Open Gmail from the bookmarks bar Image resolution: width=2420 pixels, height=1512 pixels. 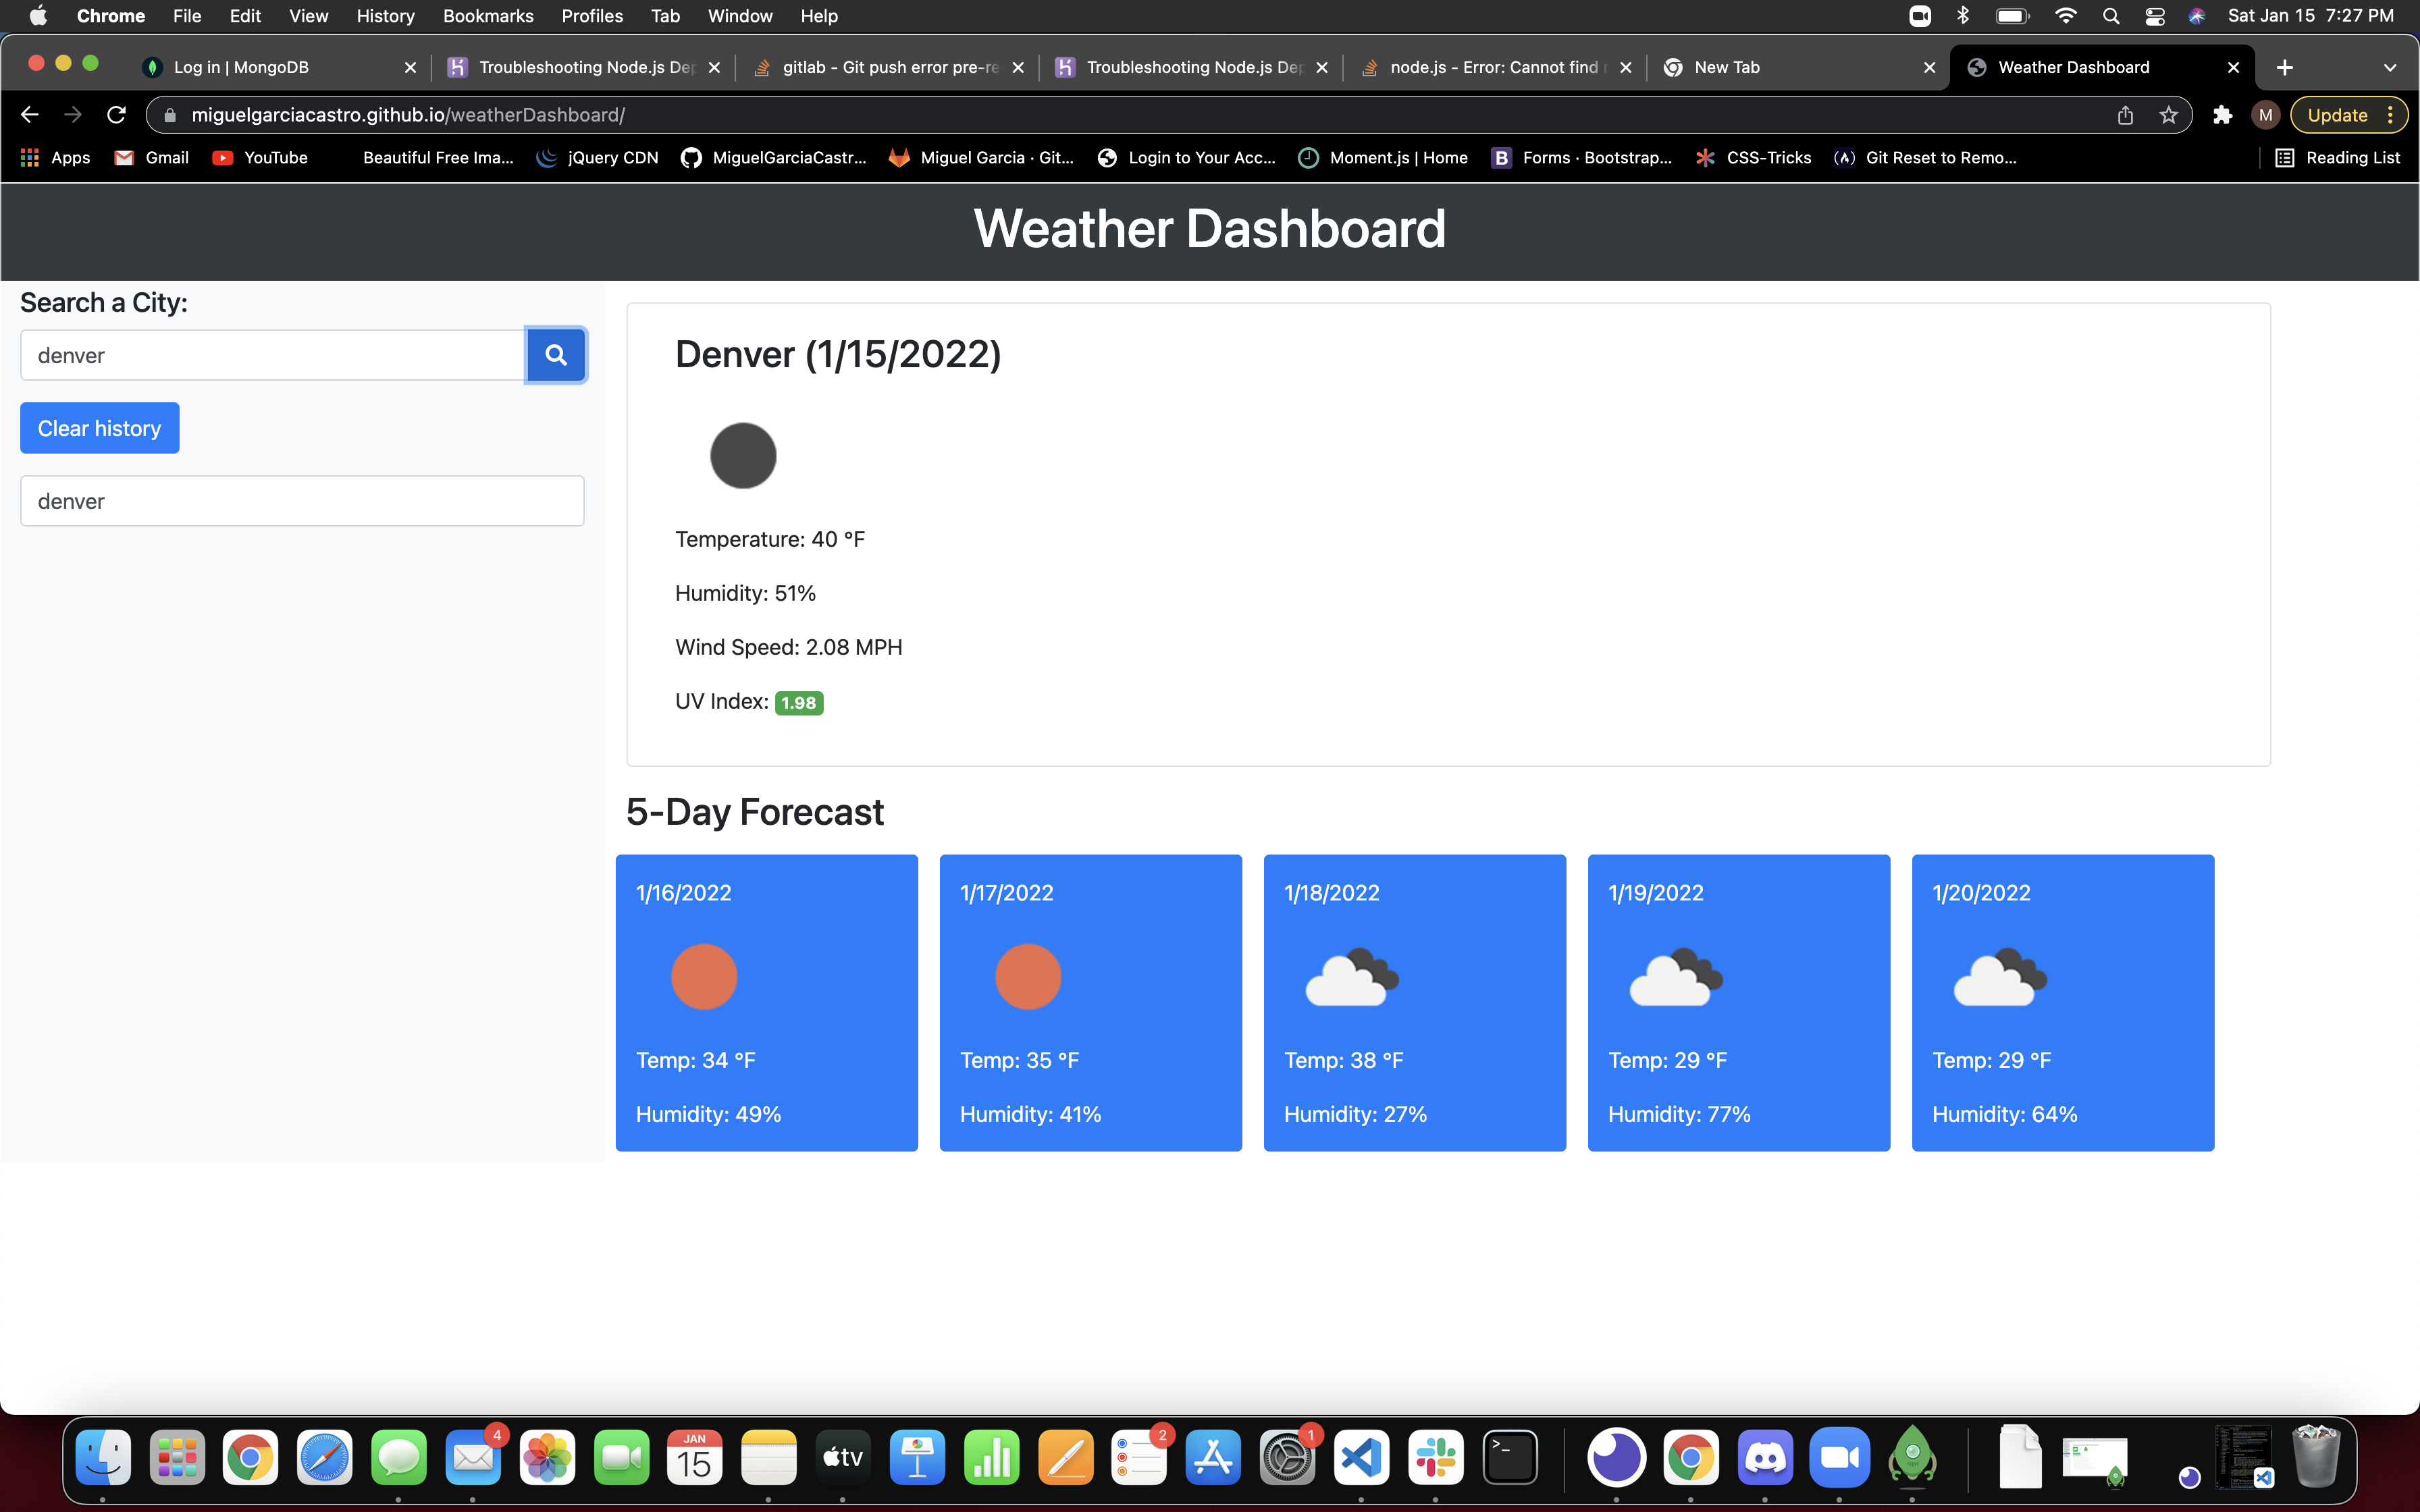pos(150,157)
